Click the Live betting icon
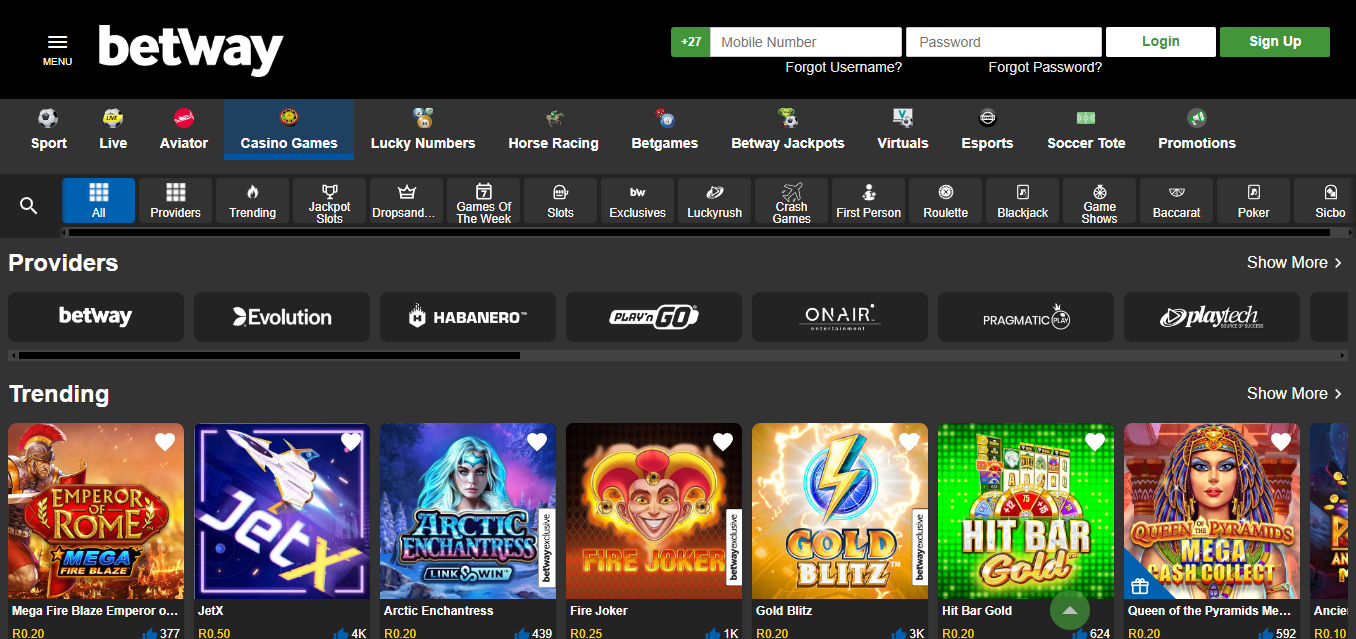The image size is (1356, 639). coord(112,128)
